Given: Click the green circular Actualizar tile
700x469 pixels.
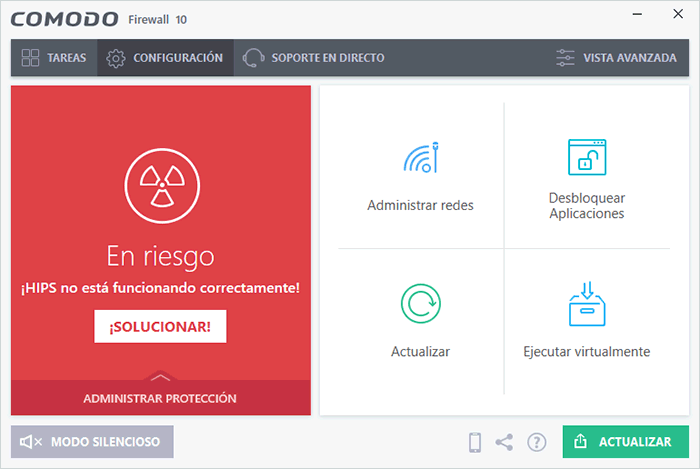Looking at the screenshot, I should (x=421, y=321).
